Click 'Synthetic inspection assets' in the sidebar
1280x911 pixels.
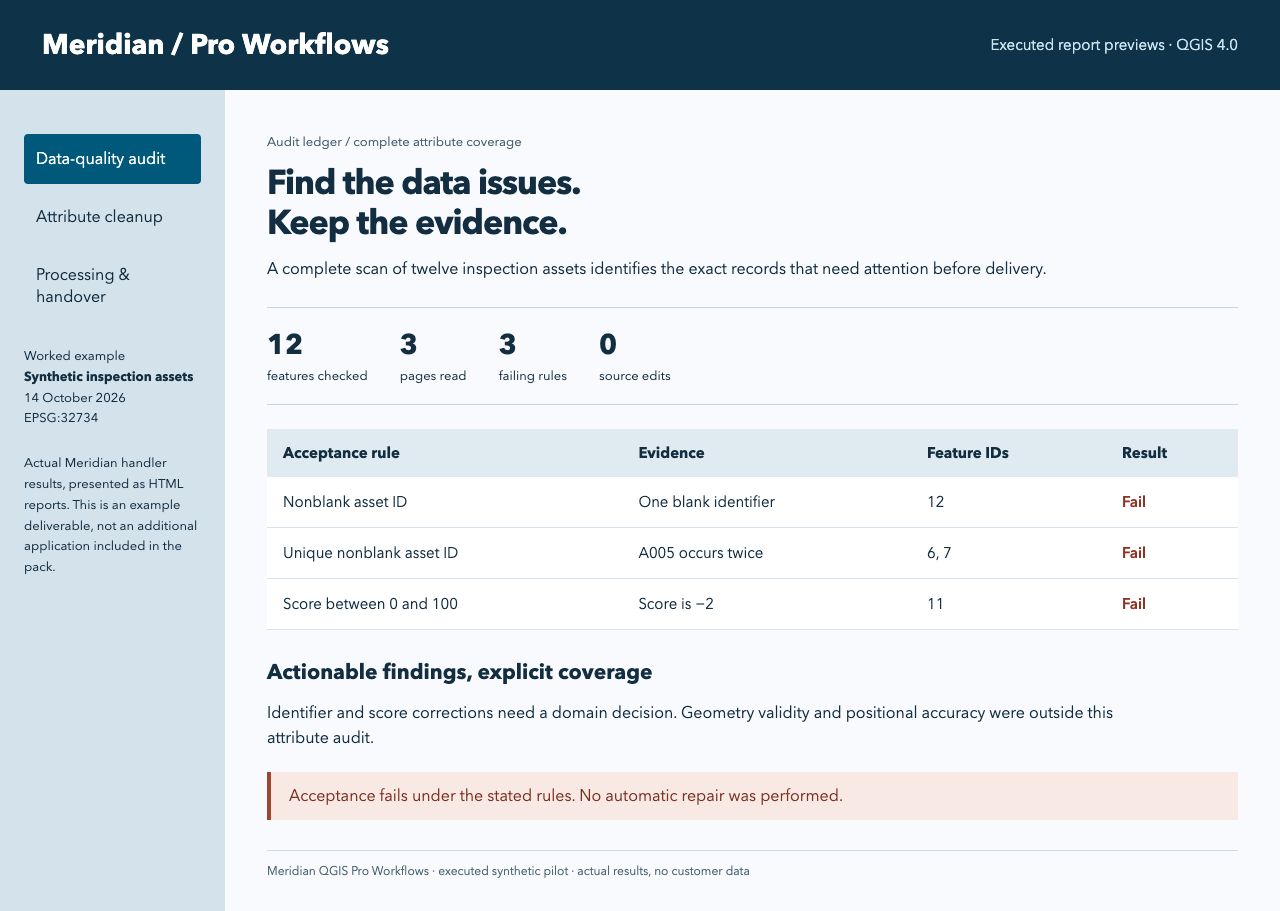109,377
